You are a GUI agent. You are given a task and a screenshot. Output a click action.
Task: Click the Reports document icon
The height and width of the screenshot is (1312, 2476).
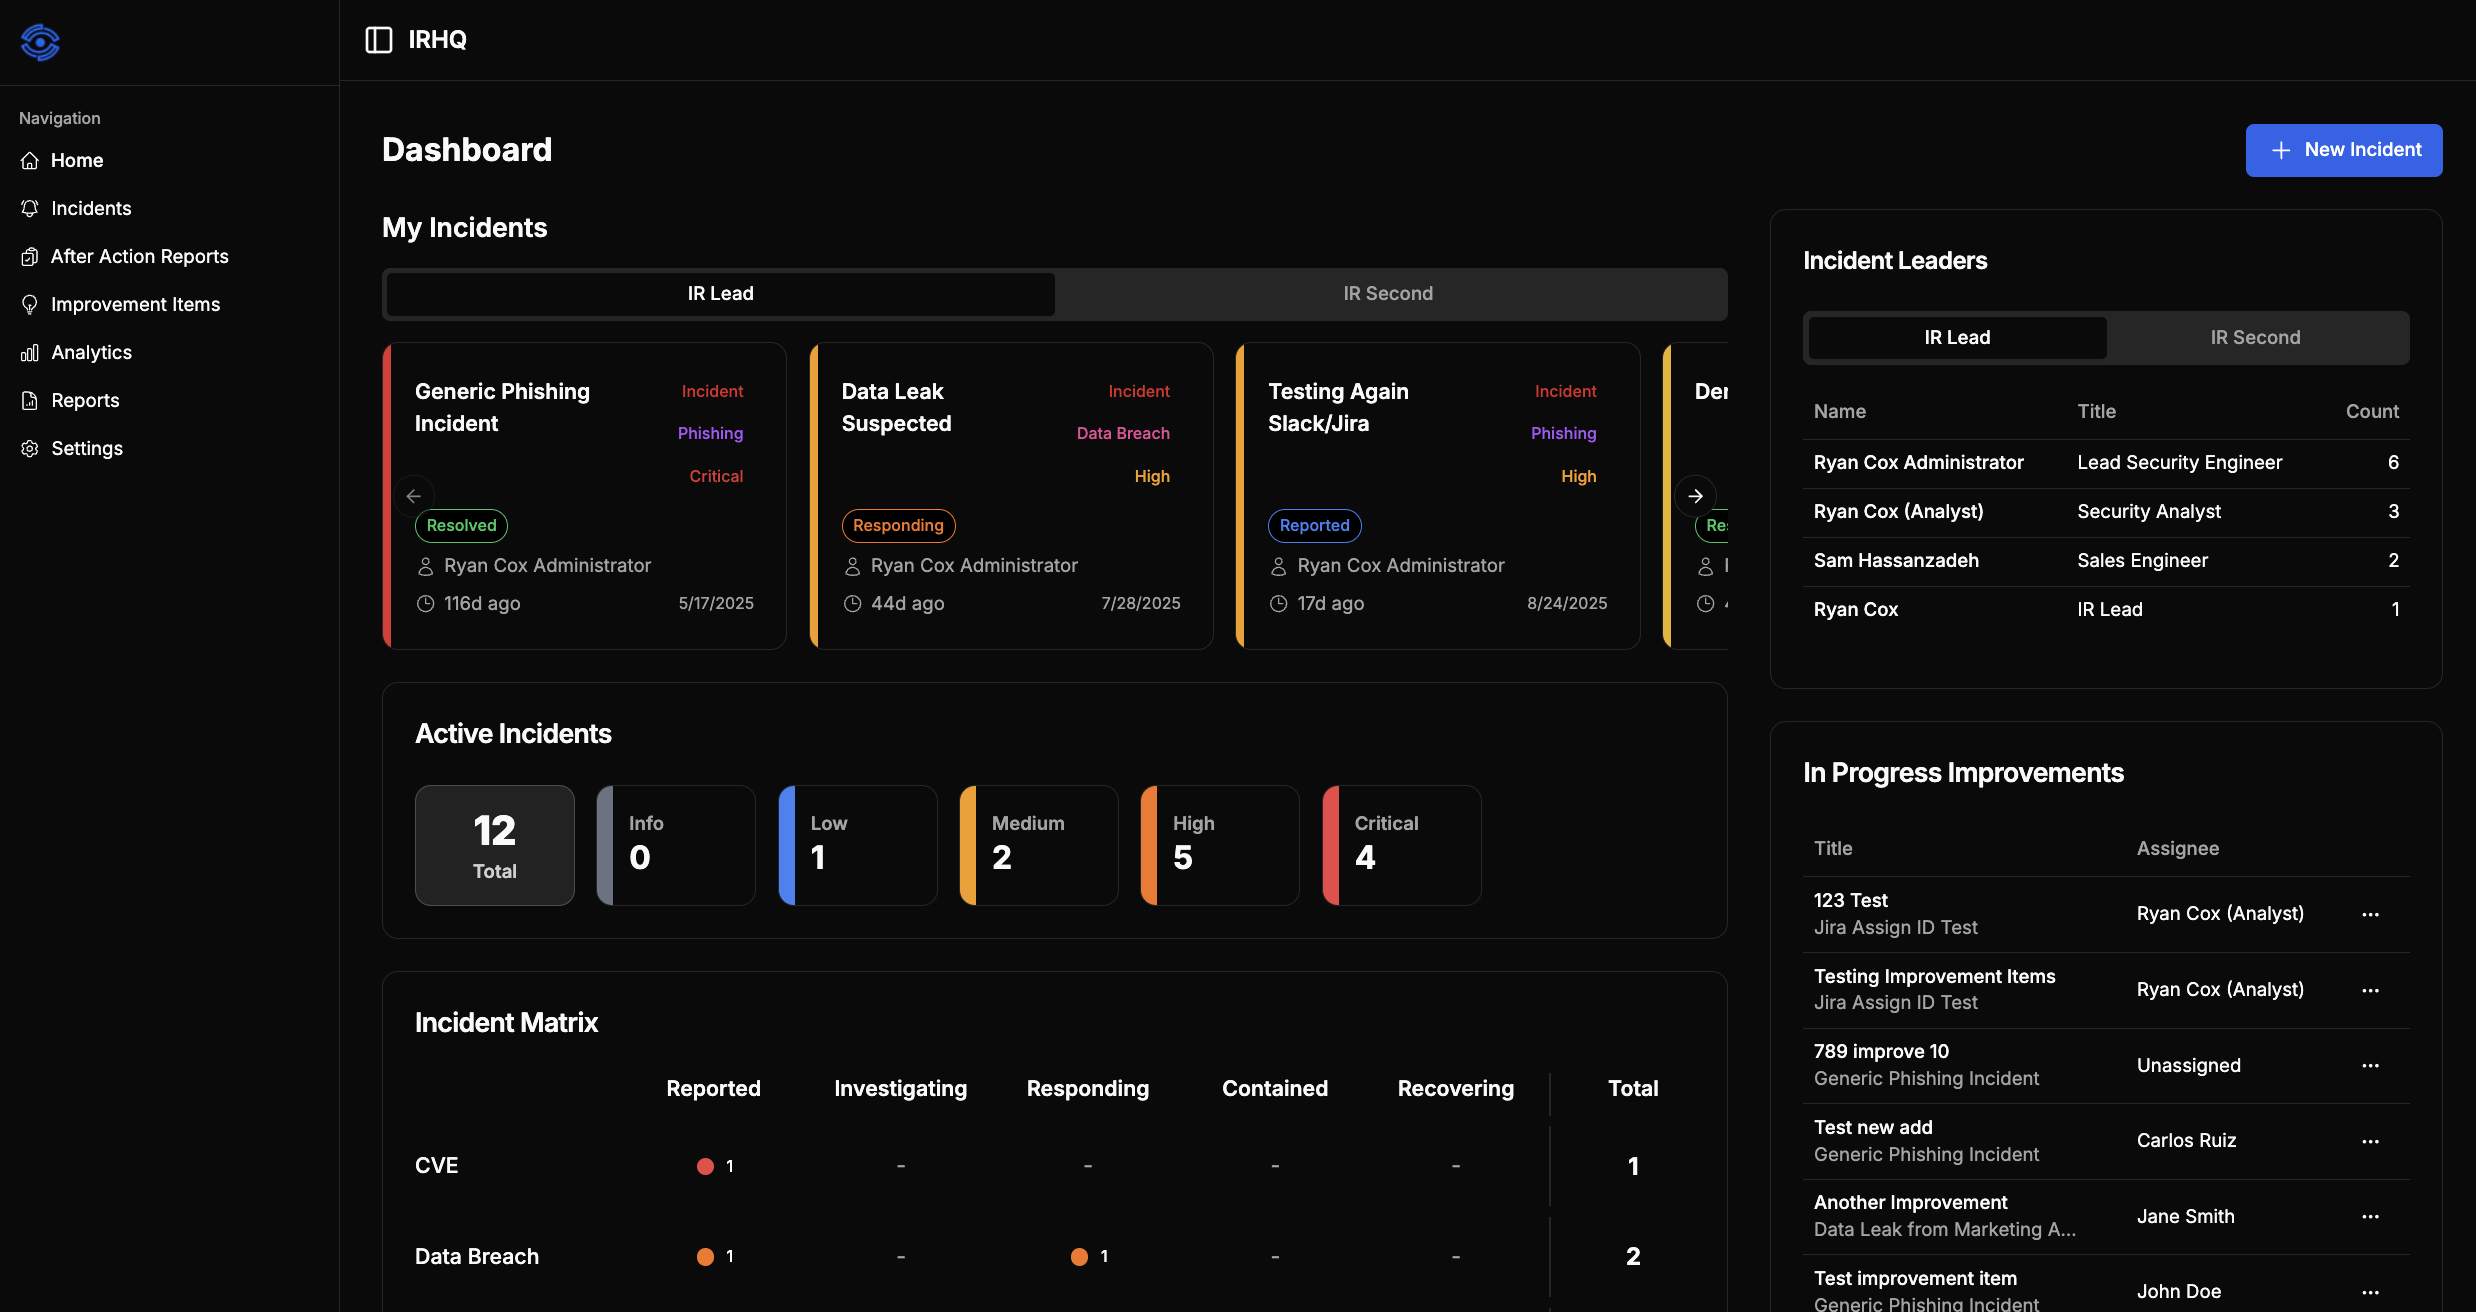point(29,400)
